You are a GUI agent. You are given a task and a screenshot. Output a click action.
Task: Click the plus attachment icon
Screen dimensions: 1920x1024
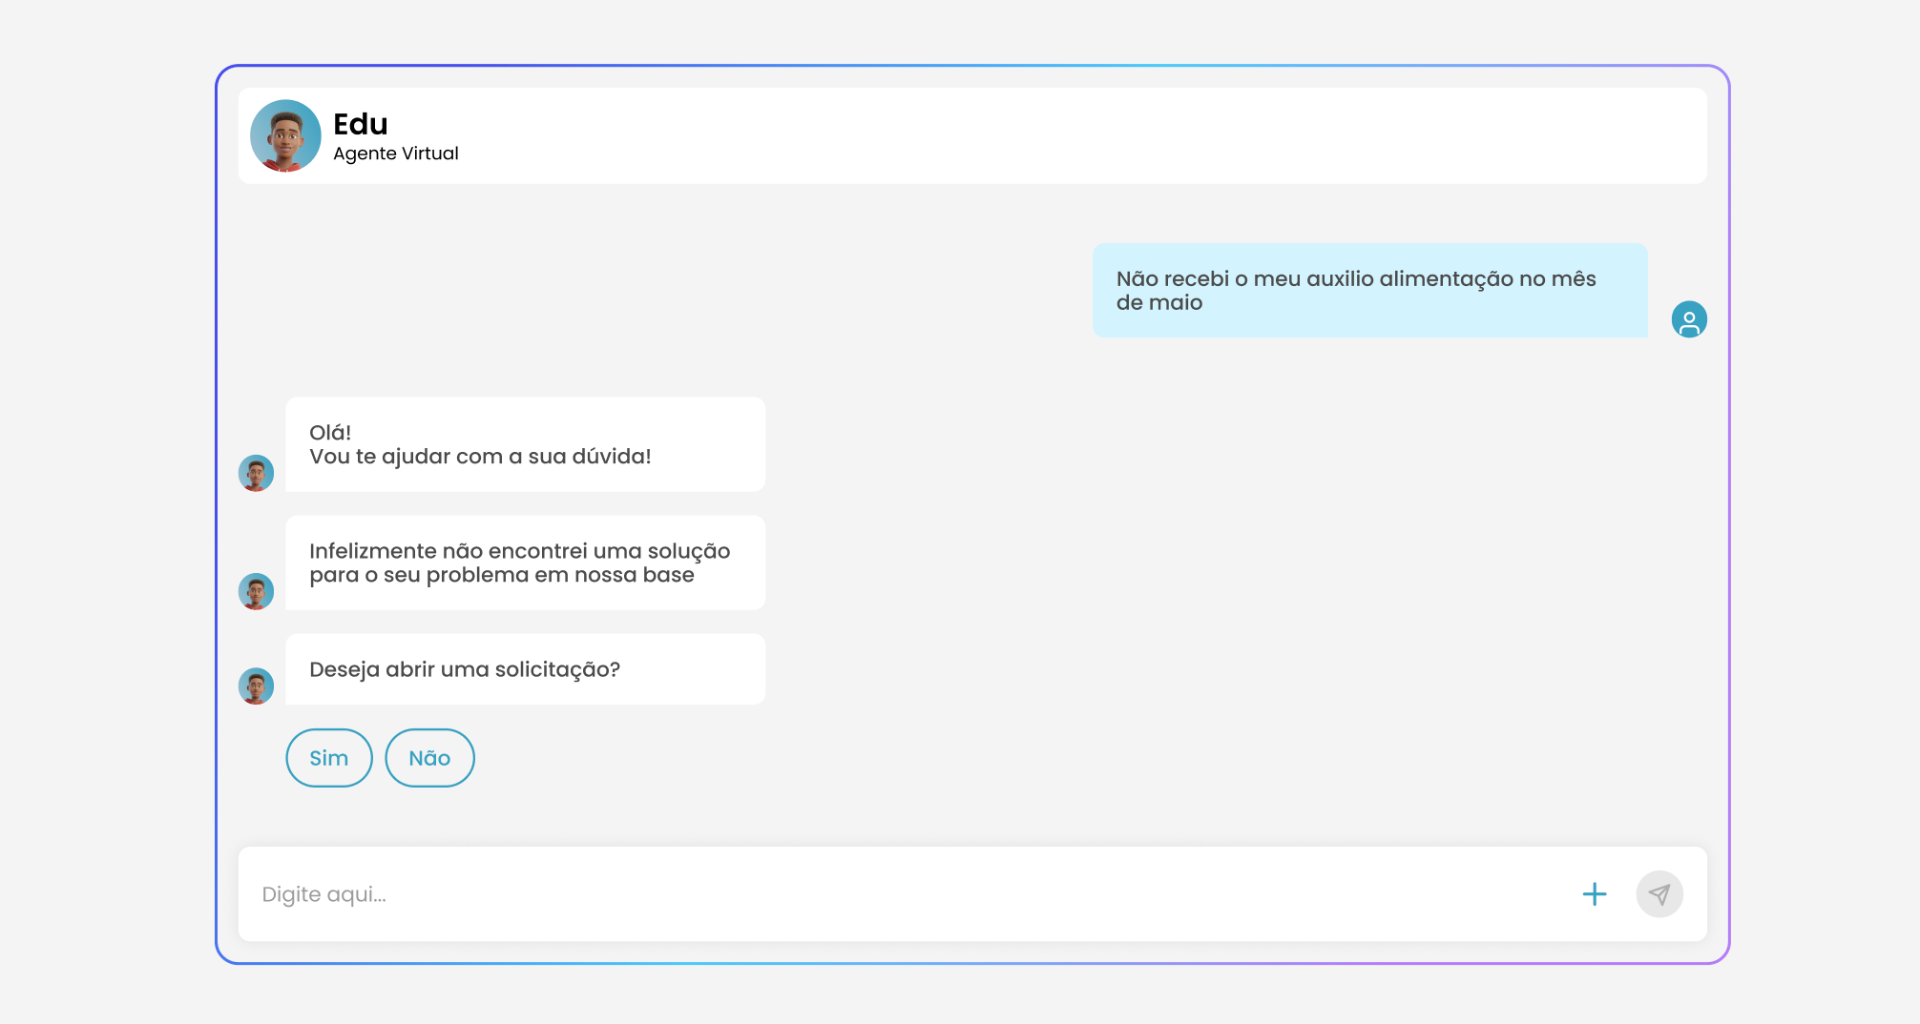[x=1594, y=894]
